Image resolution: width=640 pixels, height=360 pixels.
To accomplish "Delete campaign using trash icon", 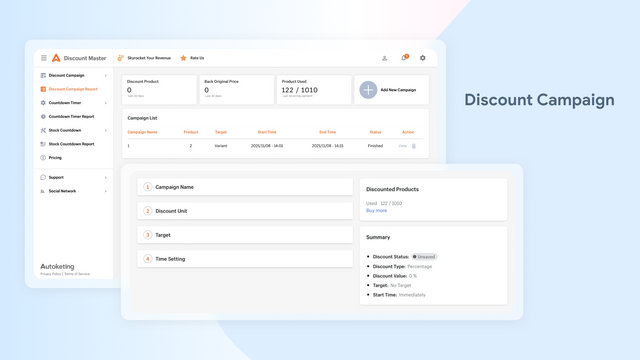I will [413, 146].
